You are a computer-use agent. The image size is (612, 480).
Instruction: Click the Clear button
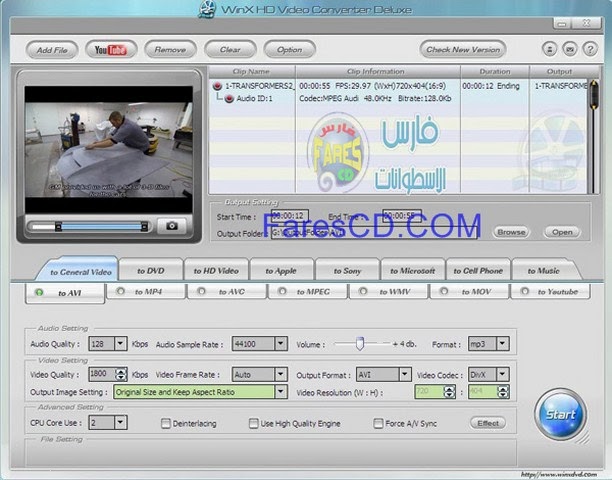230,50
